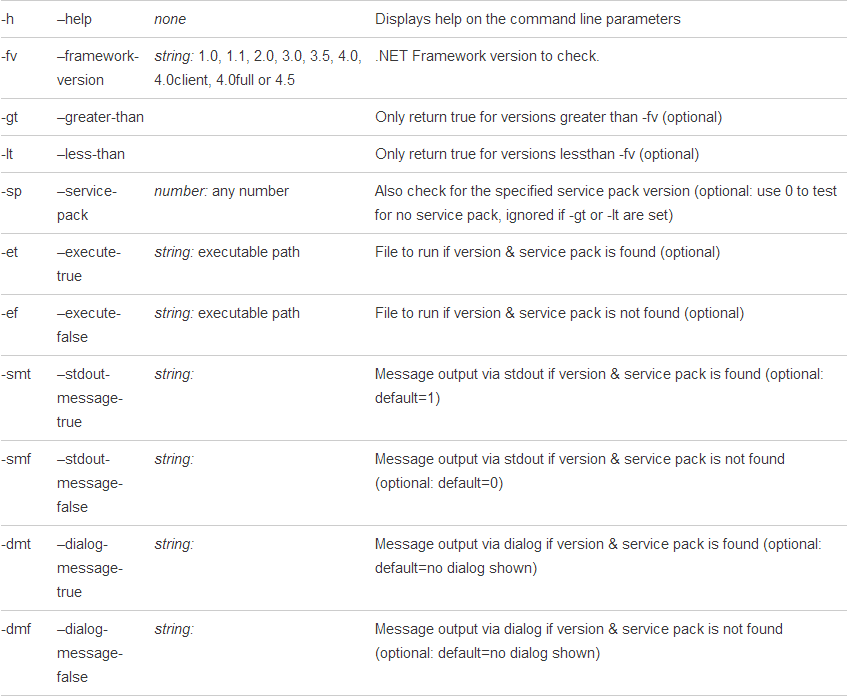Click the --framework-version parameter name

(x=97, y=67)
